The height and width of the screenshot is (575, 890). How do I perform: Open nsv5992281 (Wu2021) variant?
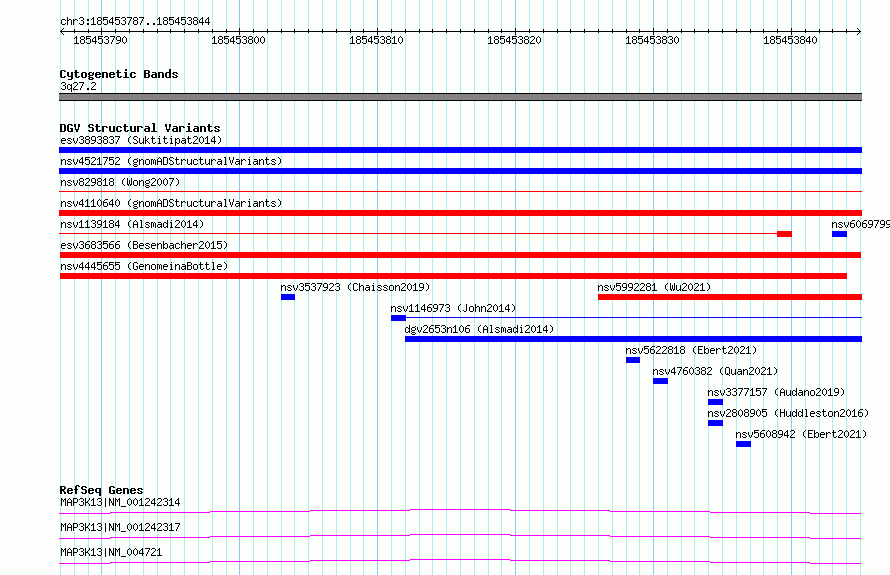(x=654, y=287)
